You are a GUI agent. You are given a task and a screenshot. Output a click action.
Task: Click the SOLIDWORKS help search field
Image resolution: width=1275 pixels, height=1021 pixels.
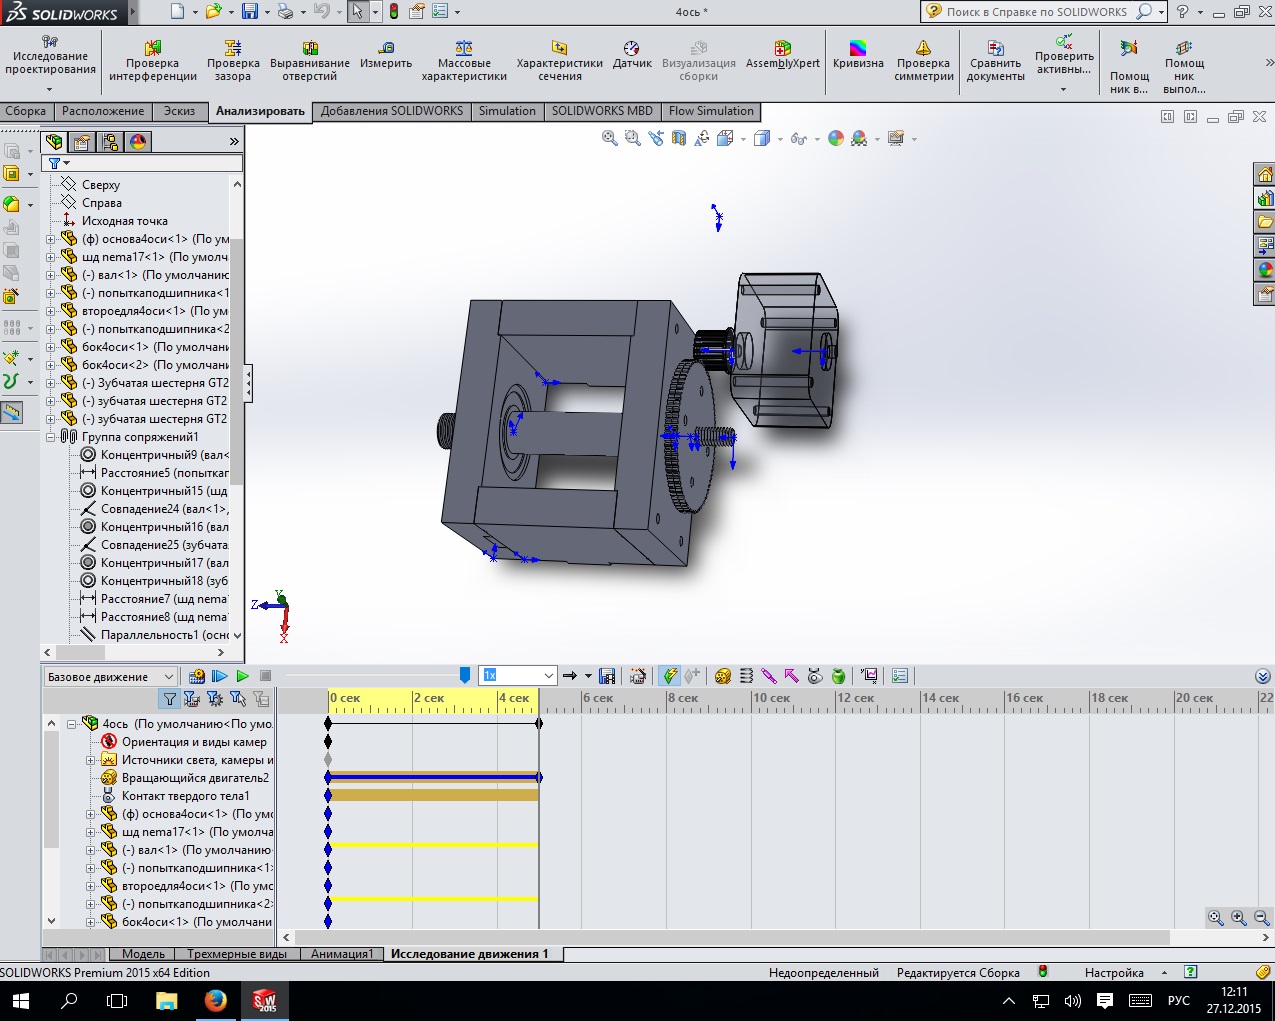coord(1035,12)
